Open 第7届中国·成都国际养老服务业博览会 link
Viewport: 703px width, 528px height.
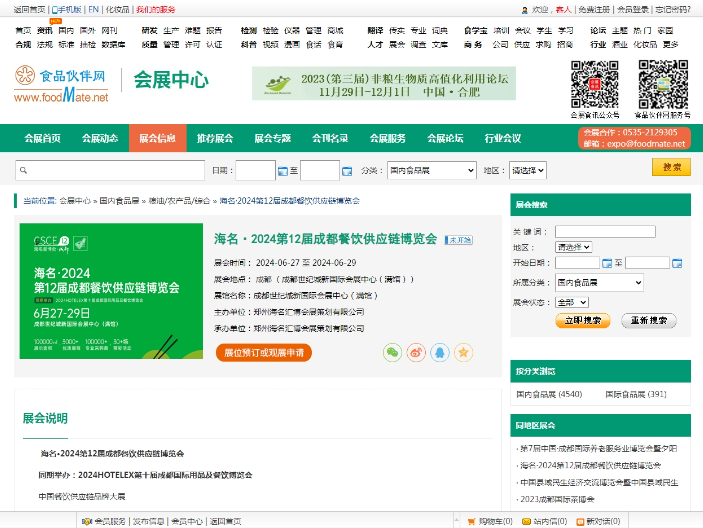click(599, 448)
